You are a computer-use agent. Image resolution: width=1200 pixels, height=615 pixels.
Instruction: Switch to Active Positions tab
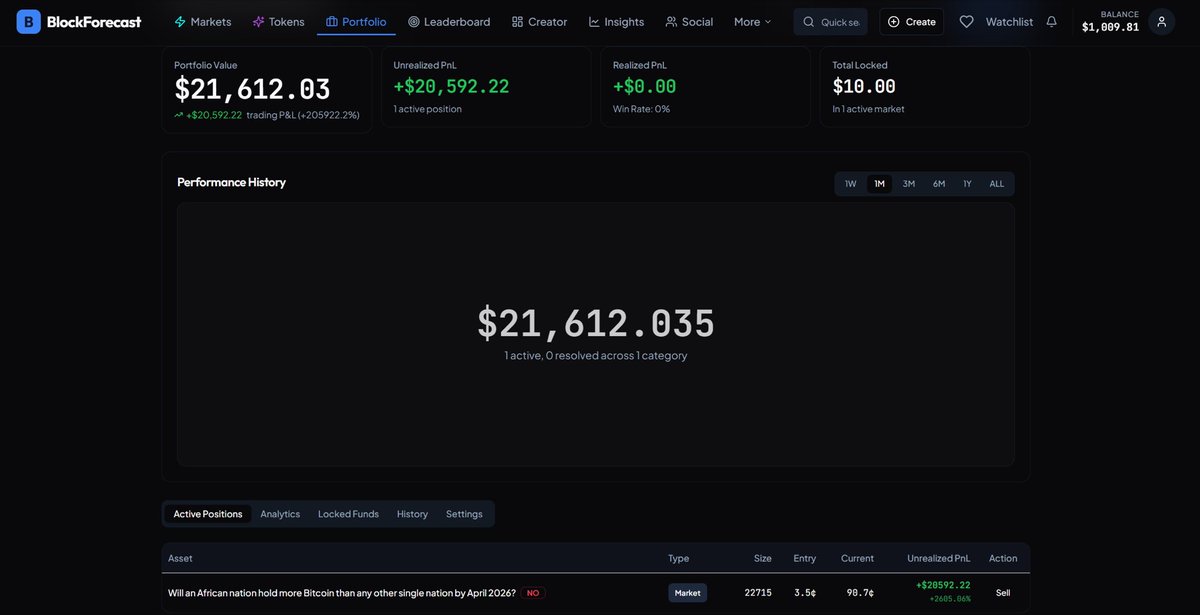[x=208, y=514]
